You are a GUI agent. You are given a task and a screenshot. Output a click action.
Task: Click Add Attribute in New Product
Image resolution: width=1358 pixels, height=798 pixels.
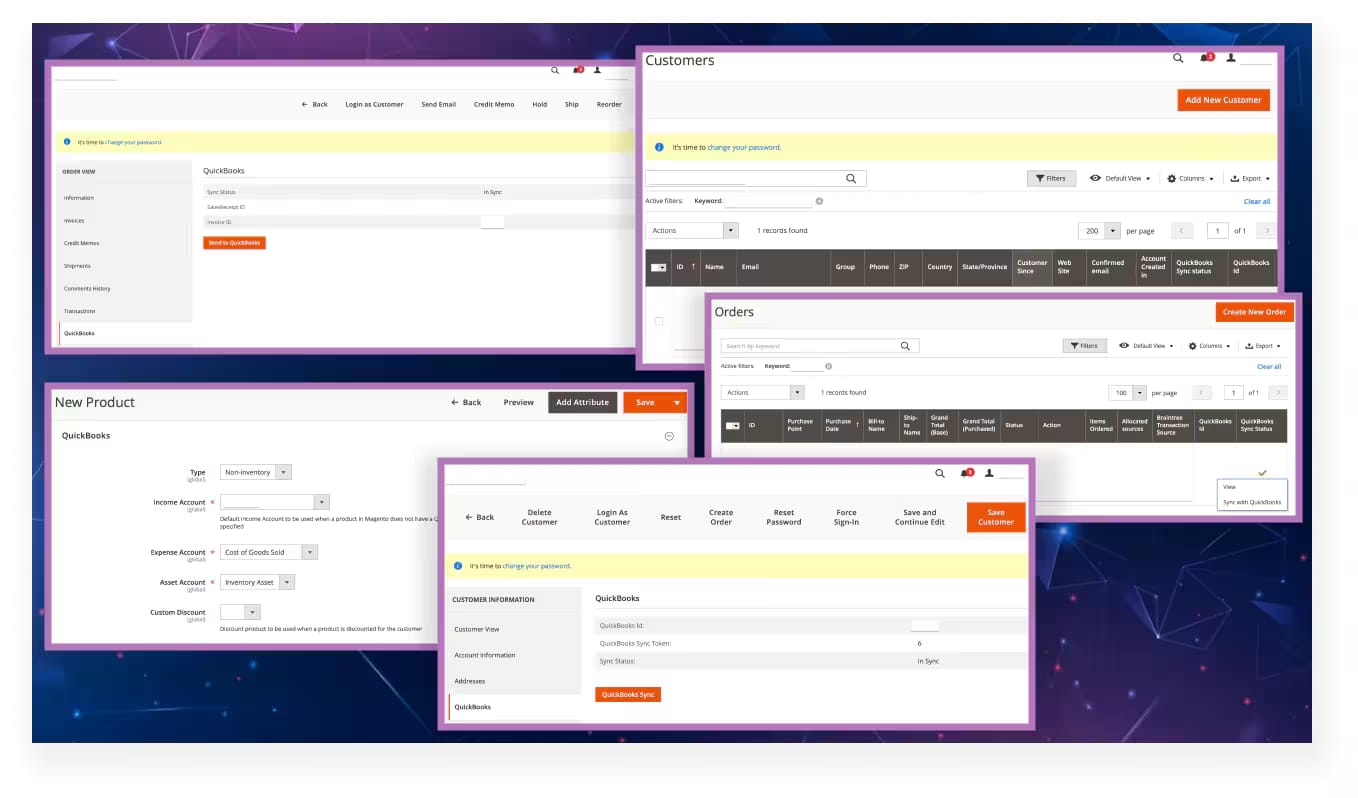[583, 402]
